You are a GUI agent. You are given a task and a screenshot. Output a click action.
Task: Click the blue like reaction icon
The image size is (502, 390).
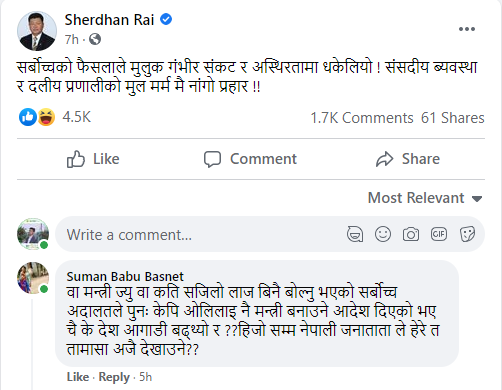click(x=28, y=117)
